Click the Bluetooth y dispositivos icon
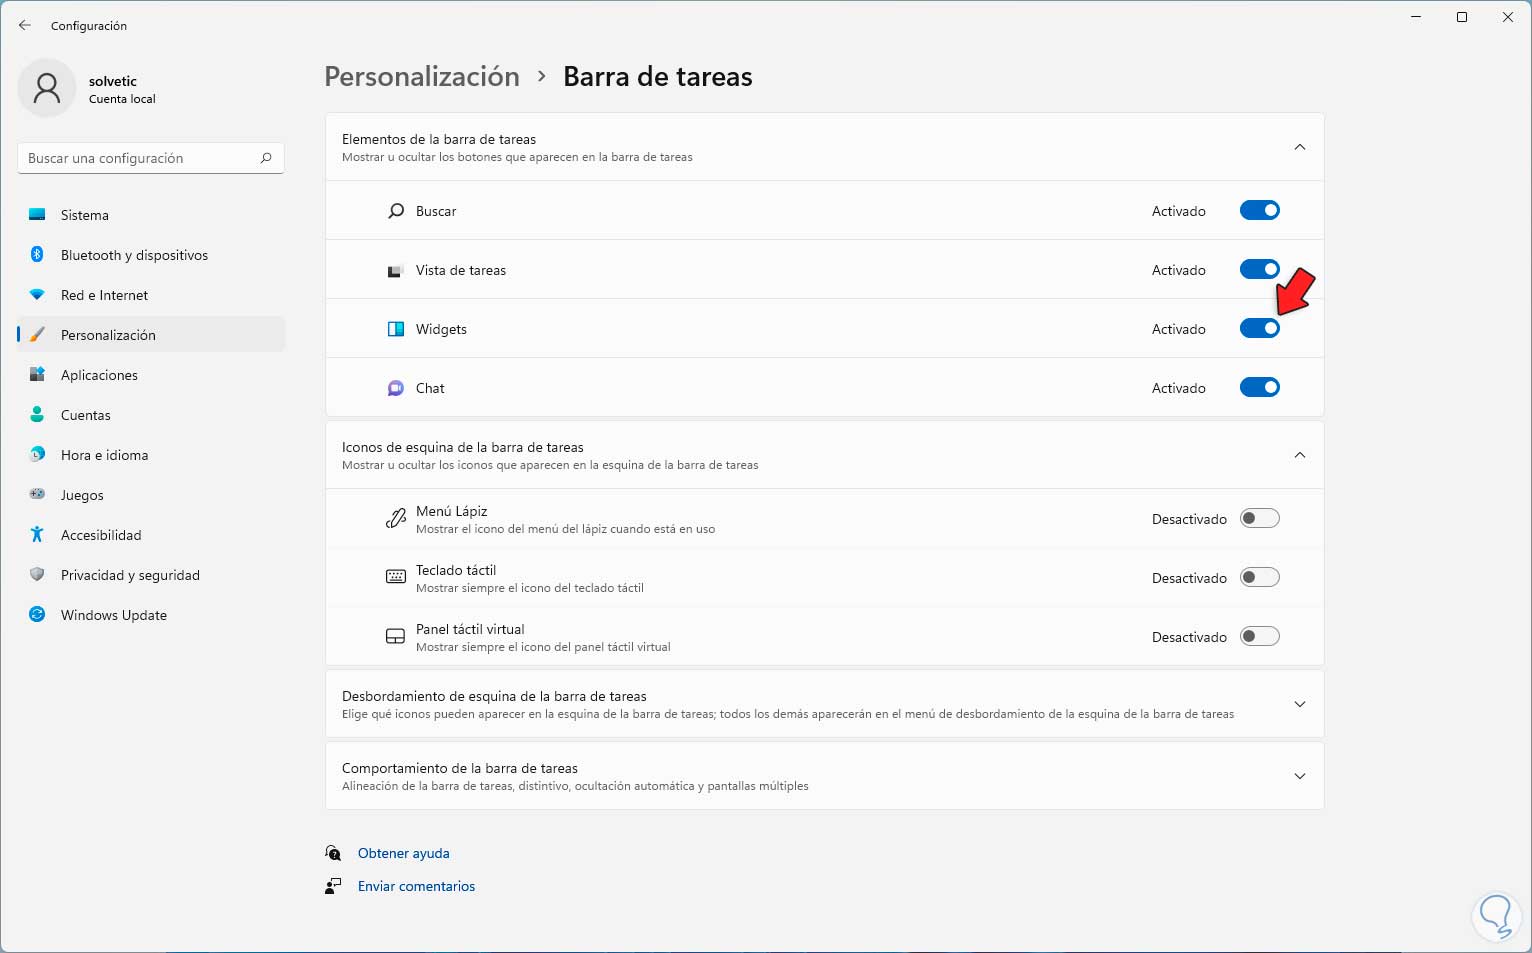Viewport: 1532px width, 953px height. [37, 255]
